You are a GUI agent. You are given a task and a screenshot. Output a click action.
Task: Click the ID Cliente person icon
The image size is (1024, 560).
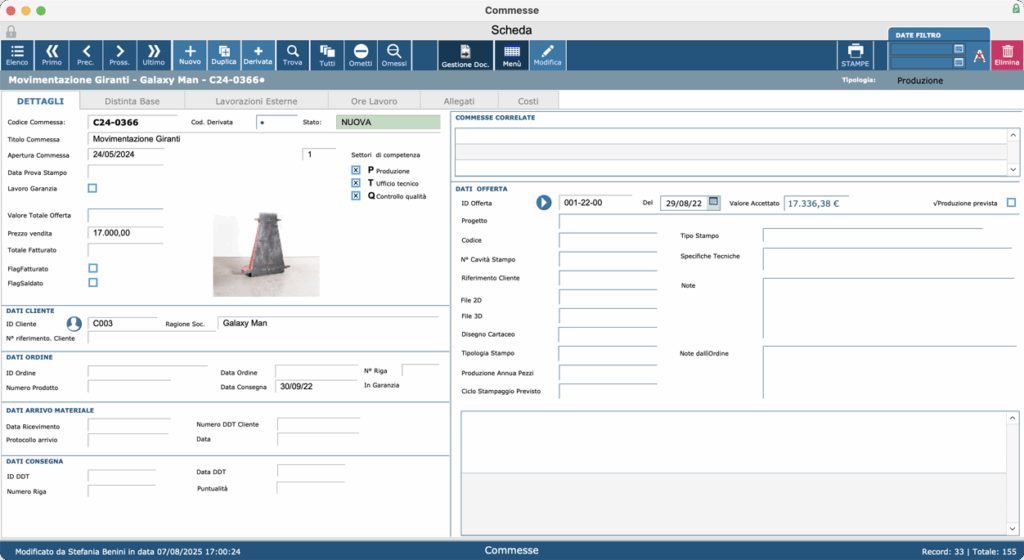[74, 323]
